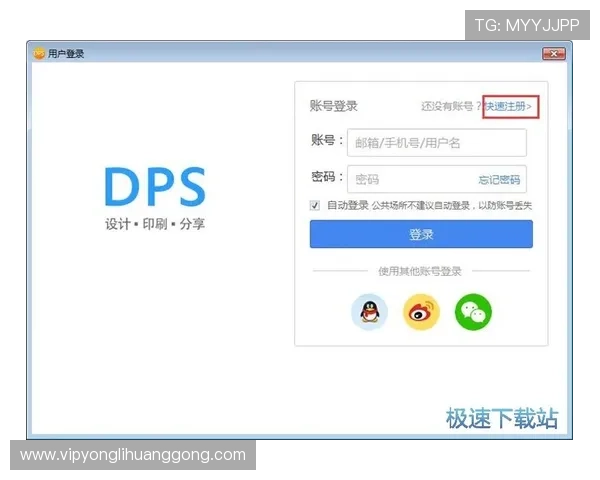Focus the 密码 input field
The width and height of the screenshot is (600, 480).
pos(437,179)
